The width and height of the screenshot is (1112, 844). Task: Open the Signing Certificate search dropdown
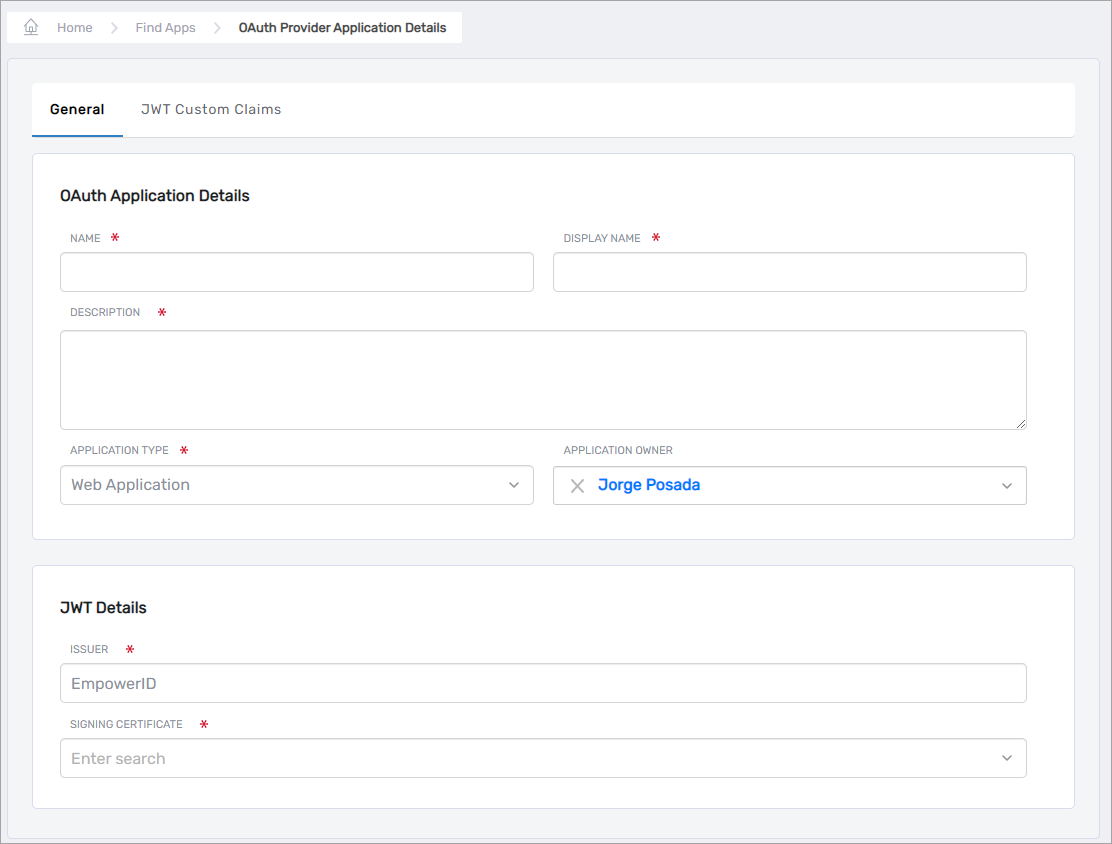(x=543, y=758)
